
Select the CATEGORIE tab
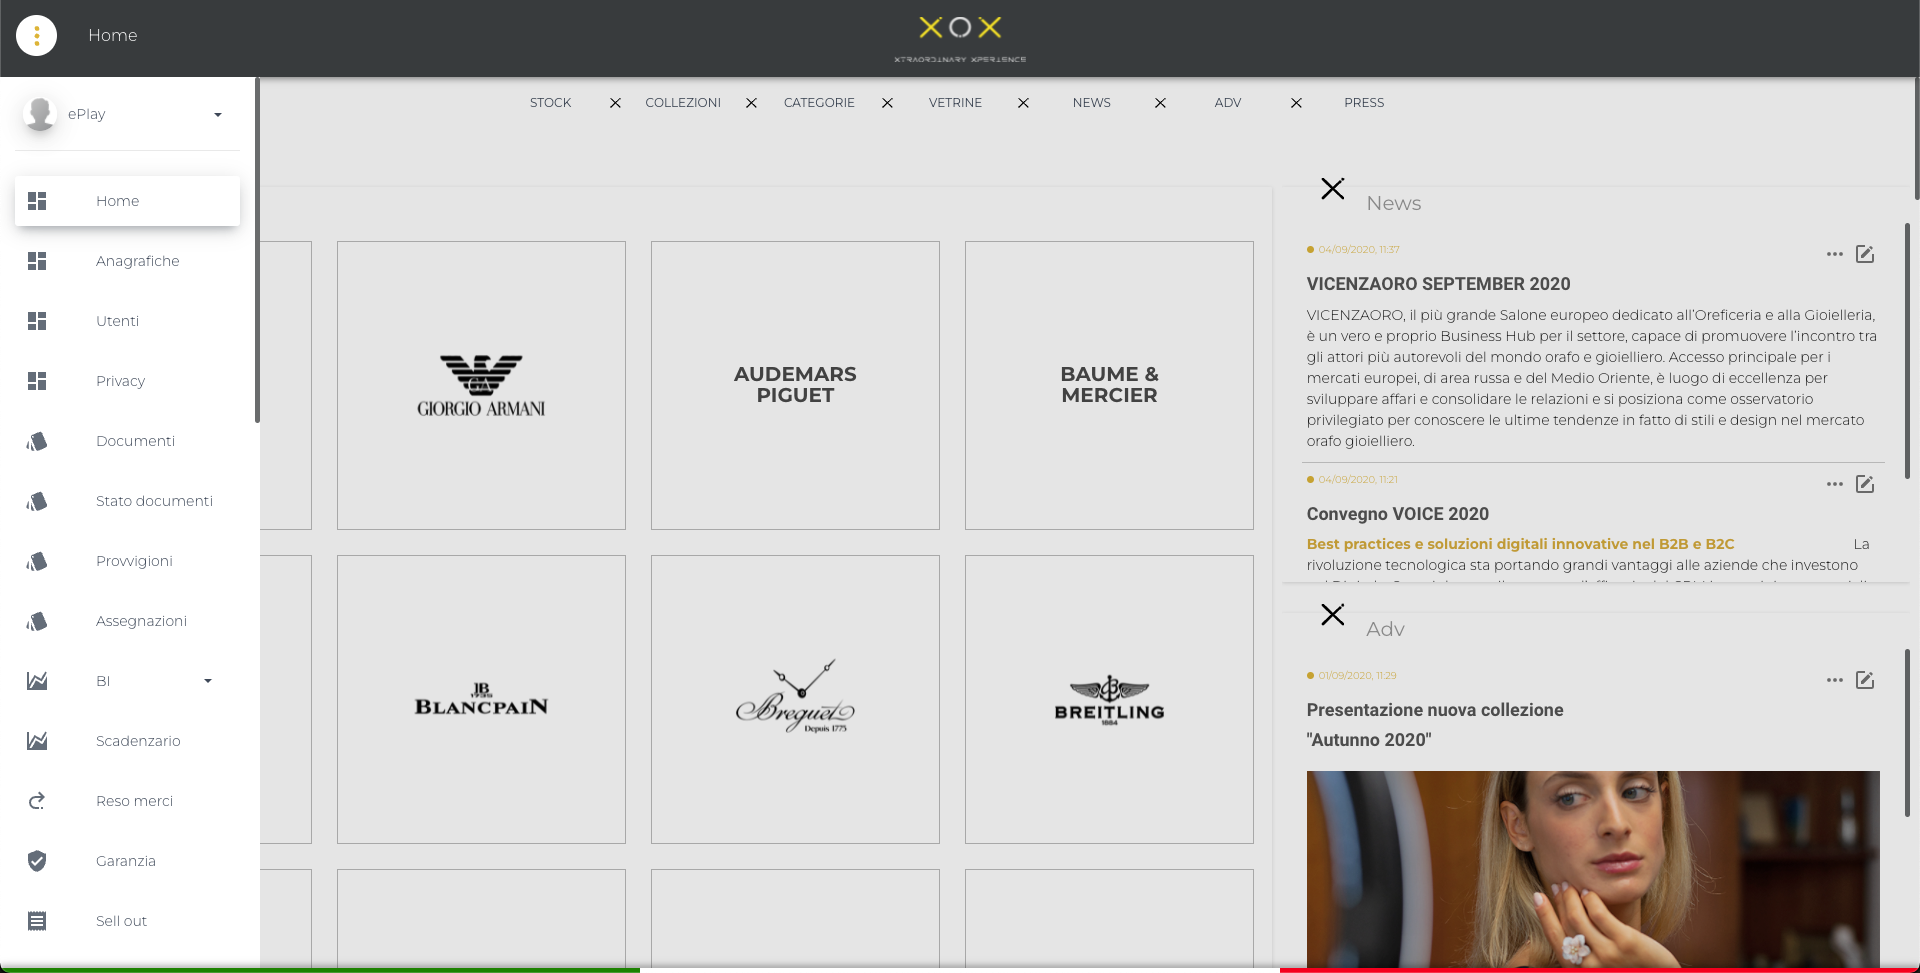pyautogui.click(x=819, y=103)
